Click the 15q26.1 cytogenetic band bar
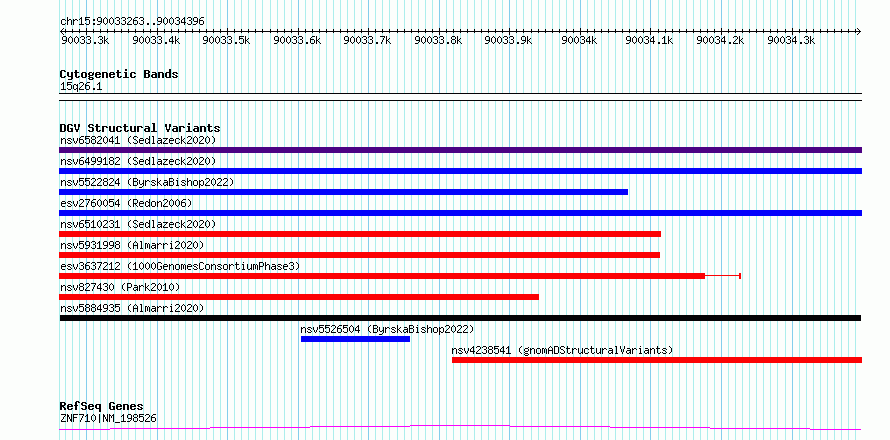The image size is (890, 440). tap(460, 97)
